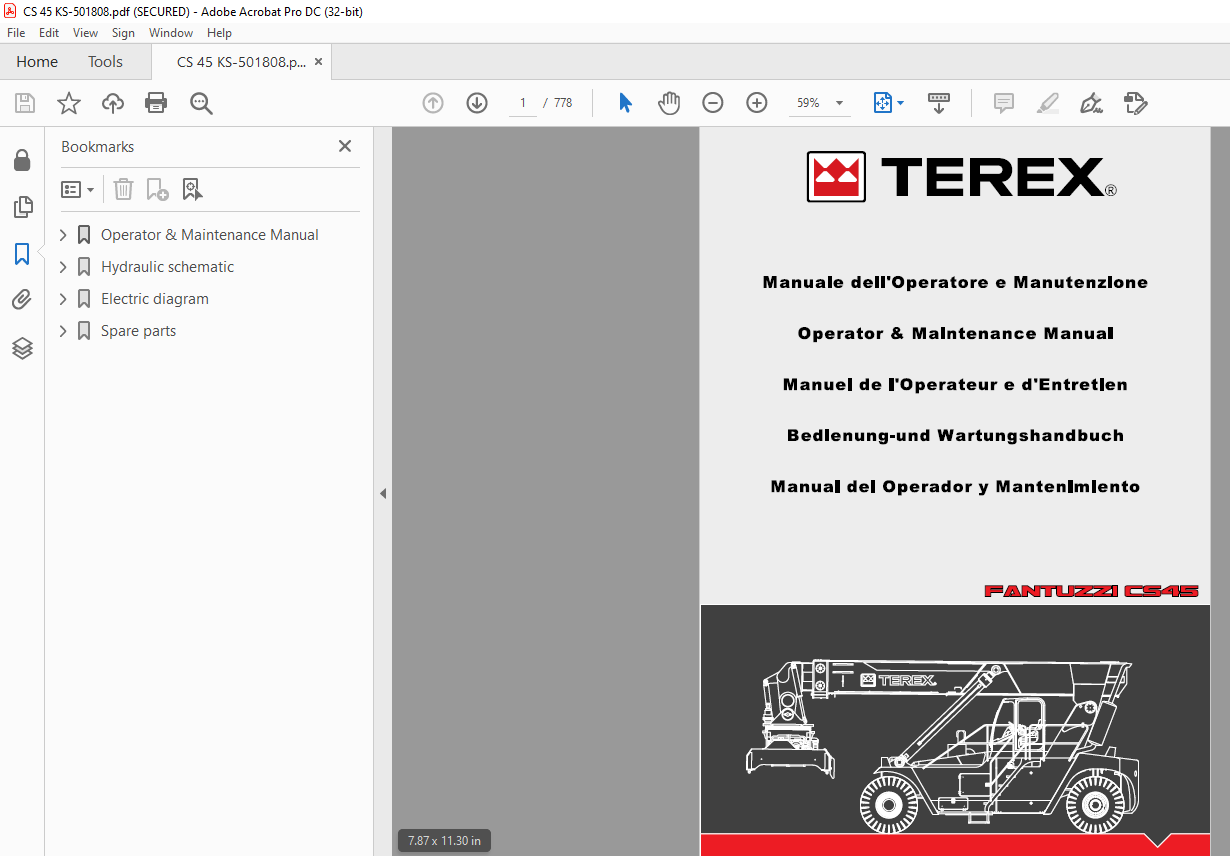Show the page thumbnails panel
The image size is (1230, 856).
pyautogui.click(x=22, y=207)
